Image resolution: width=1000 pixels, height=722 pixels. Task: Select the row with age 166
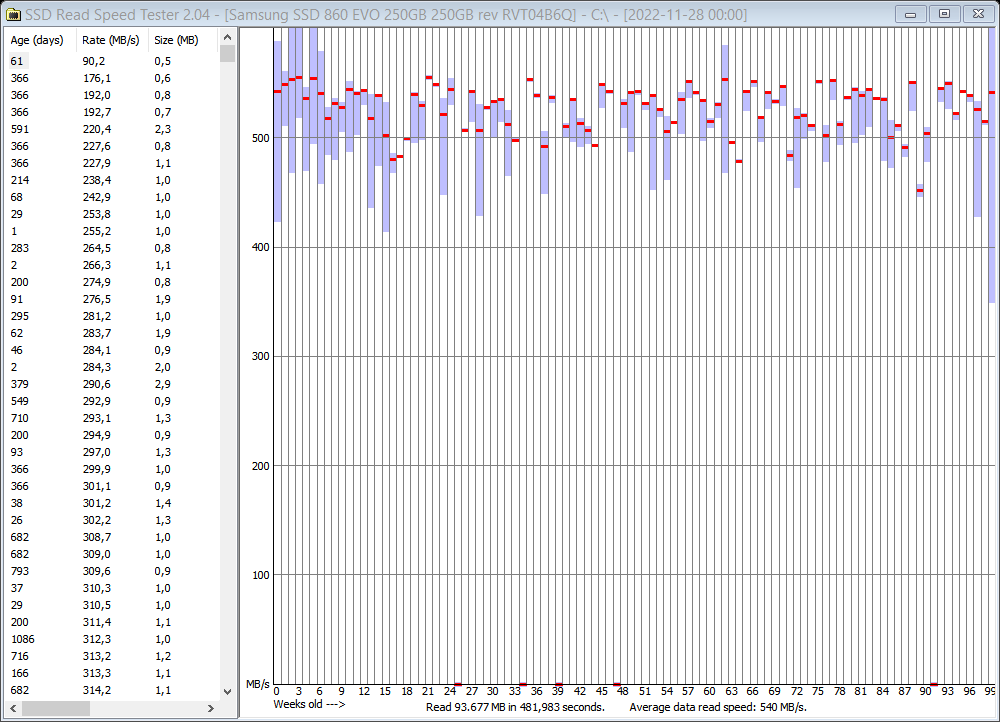(112, 674)
